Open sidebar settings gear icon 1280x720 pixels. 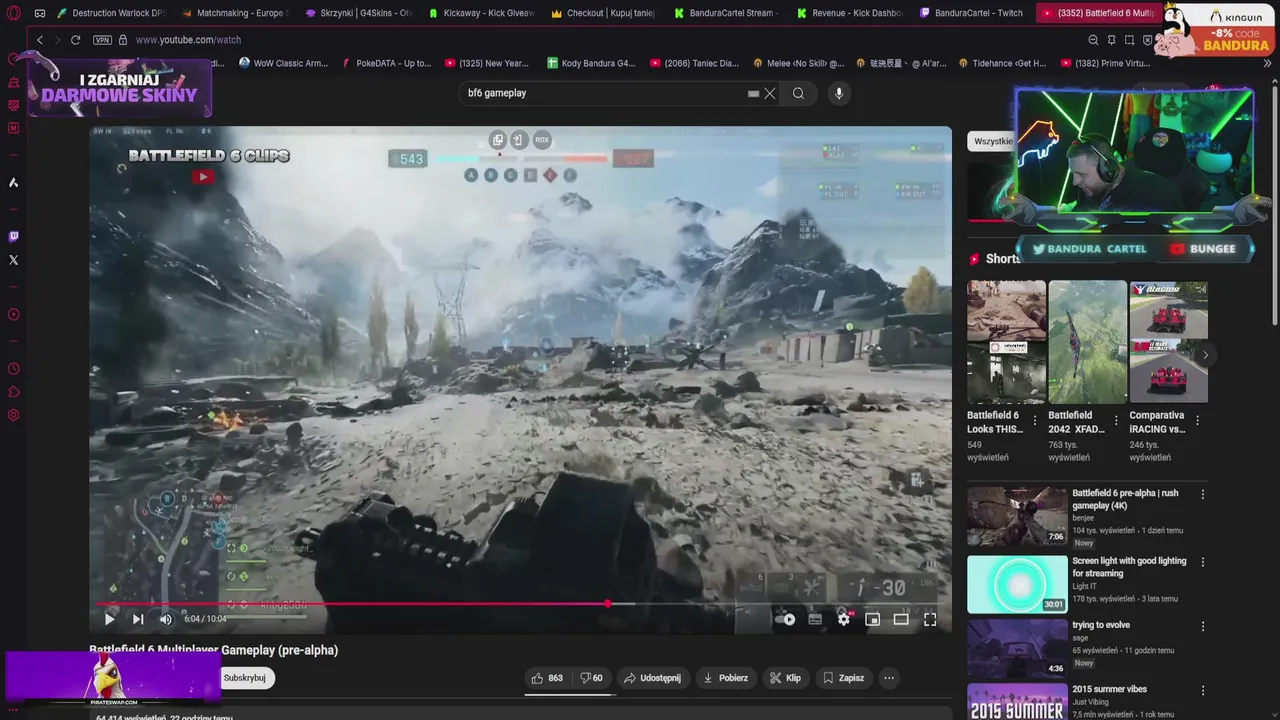pyautogui.click(x=13, y=415)
